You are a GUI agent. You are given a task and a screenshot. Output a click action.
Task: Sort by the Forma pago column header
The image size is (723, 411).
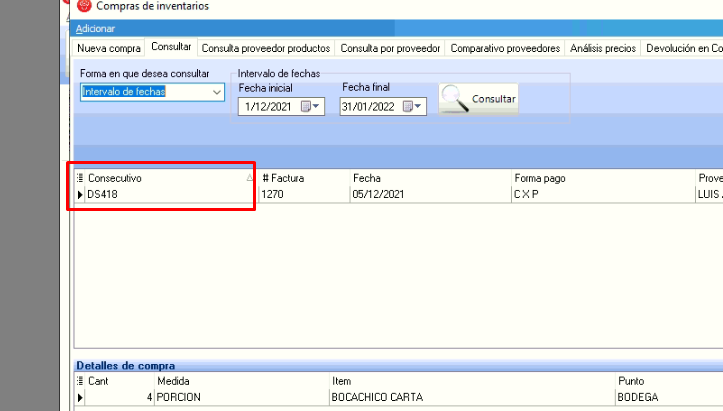[540, 178]
